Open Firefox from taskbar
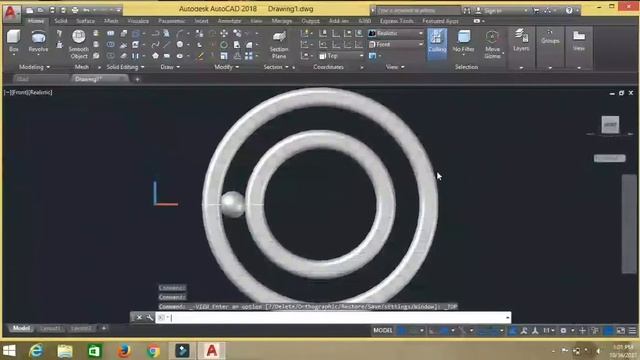 click(x=124, y=351)
